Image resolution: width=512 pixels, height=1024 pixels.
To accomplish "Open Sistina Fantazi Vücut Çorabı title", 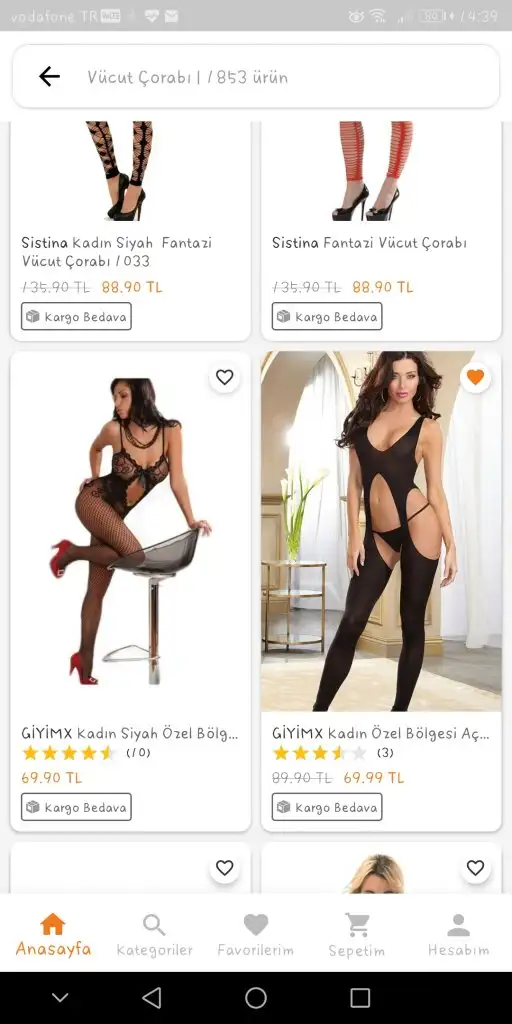I will click(370, 243).
